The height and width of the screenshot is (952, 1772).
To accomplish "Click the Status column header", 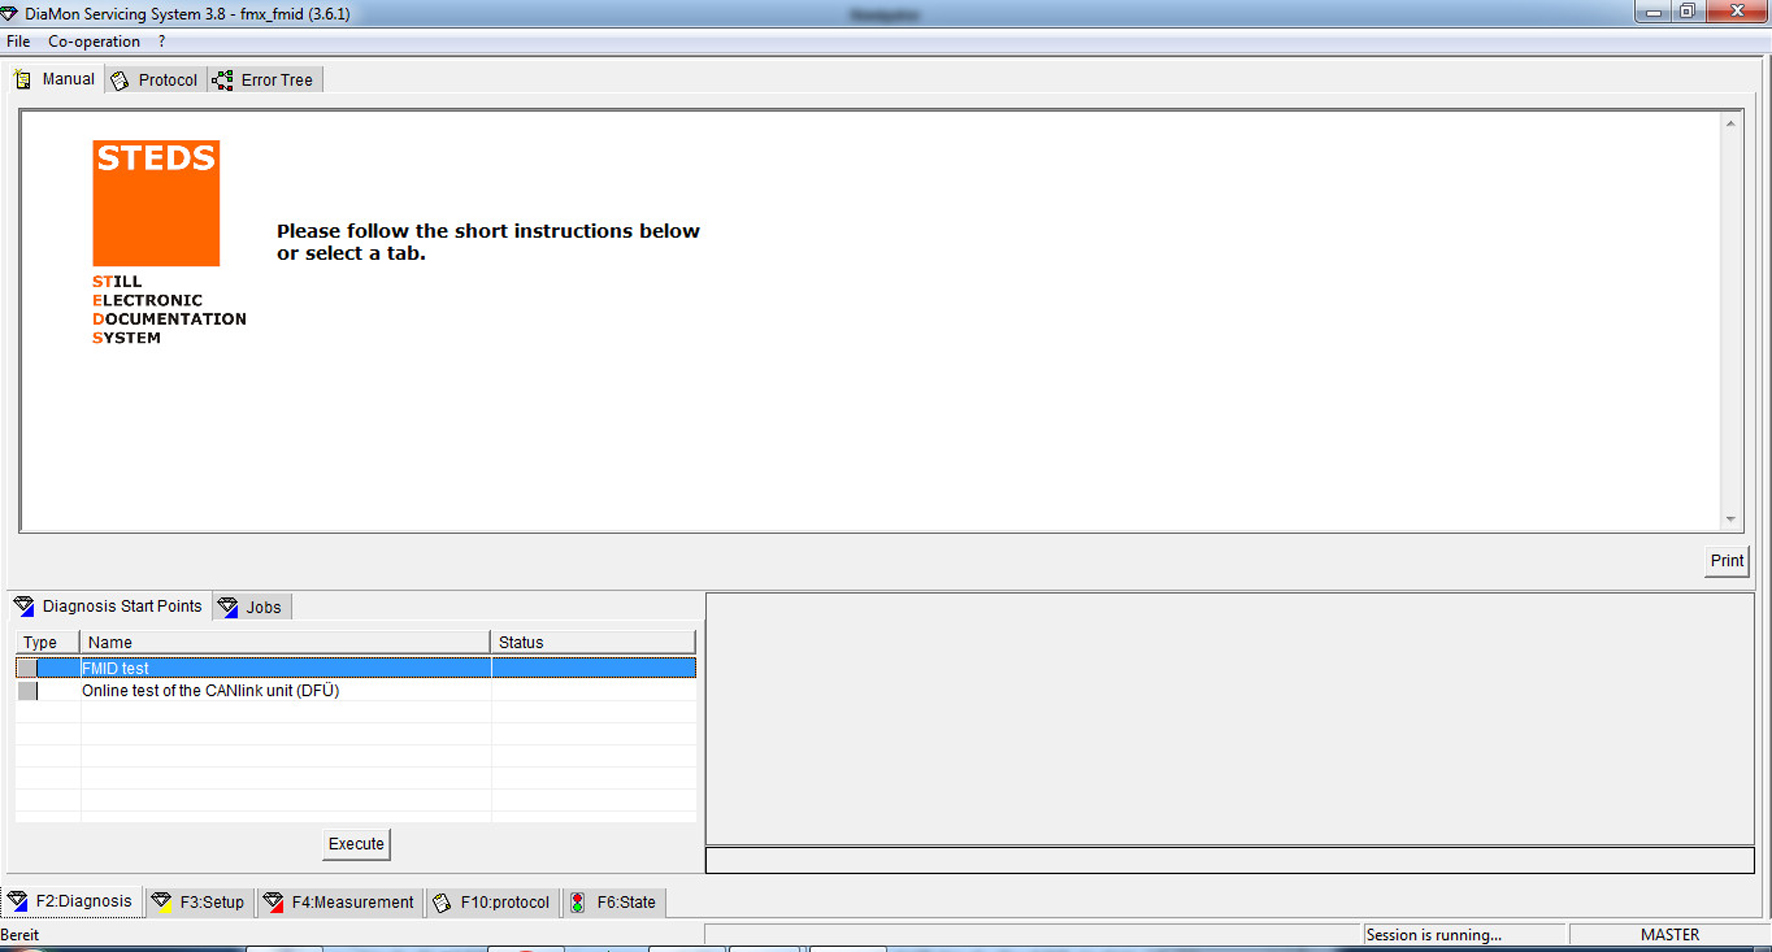I will pyautogui.click(x=592, y=642).
